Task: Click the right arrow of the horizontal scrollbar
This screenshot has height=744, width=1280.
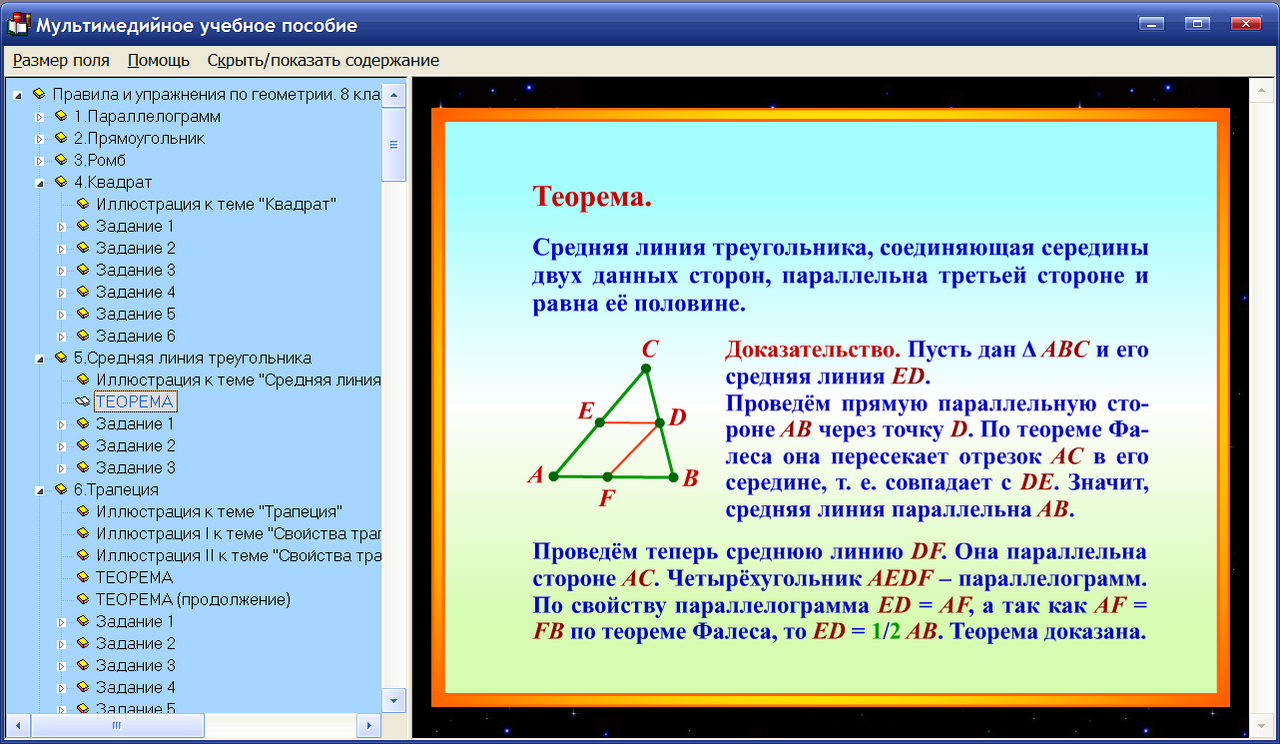Action: (370, 723)
